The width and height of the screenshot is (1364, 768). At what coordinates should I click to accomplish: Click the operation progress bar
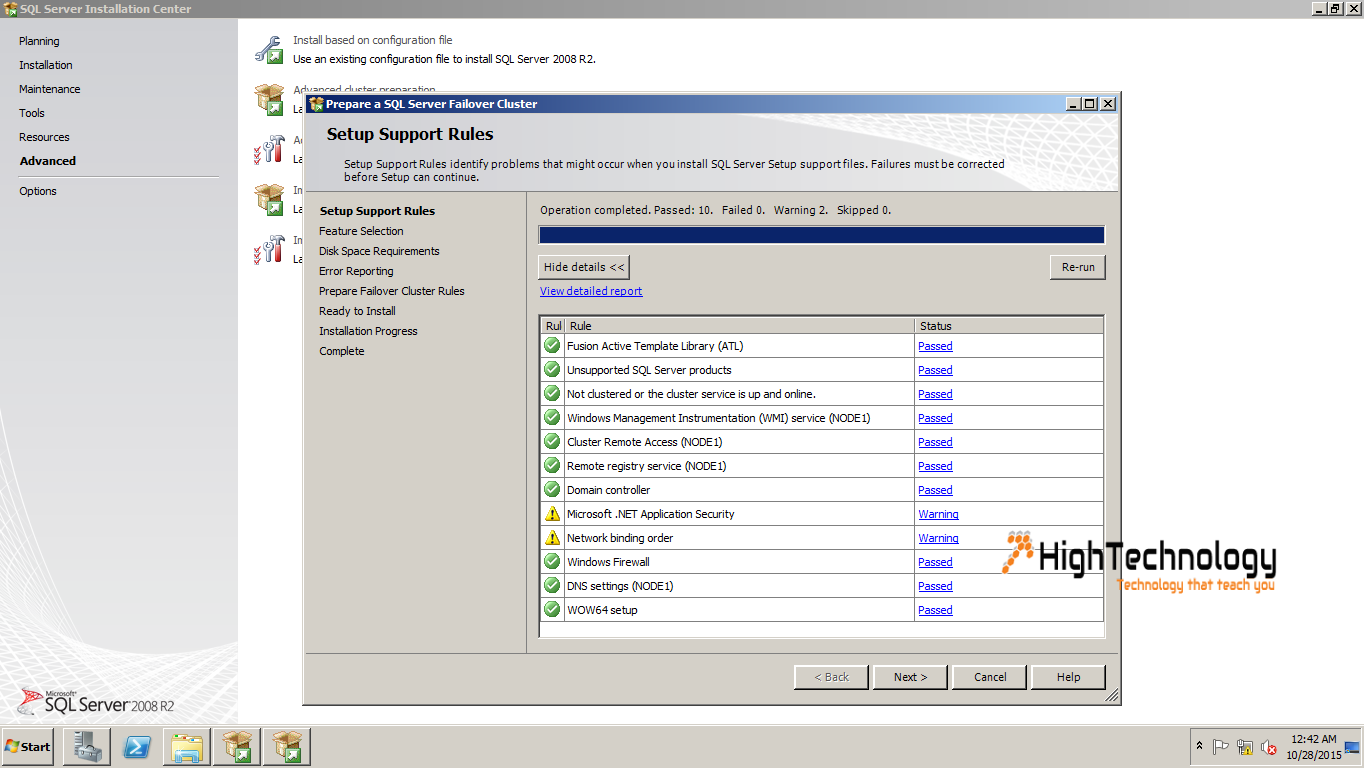point(821,235)
